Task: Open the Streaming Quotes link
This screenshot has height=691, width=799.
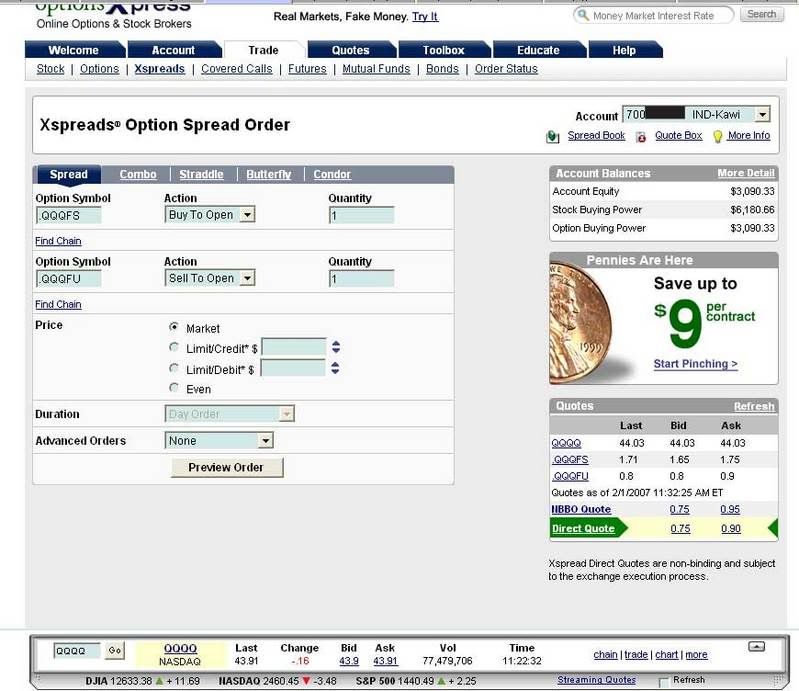Action: 596,680
